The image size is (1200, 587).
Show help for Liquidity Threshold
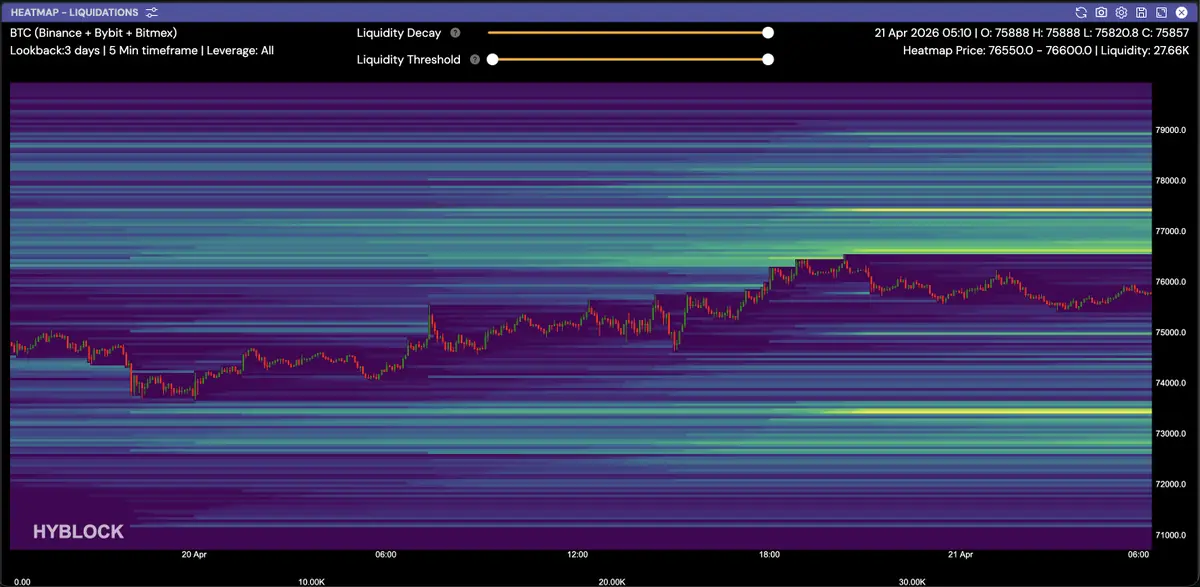coord(476,60)
